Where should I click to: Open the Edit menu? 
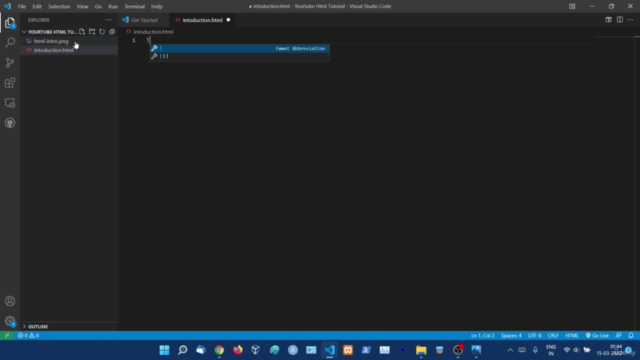point(37,7)
